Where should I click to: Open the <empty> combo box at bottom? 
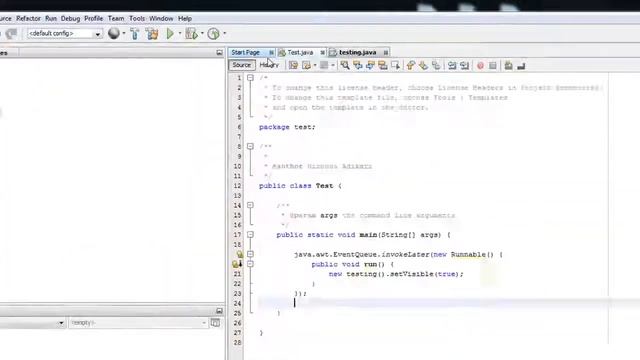pos(138,322)
